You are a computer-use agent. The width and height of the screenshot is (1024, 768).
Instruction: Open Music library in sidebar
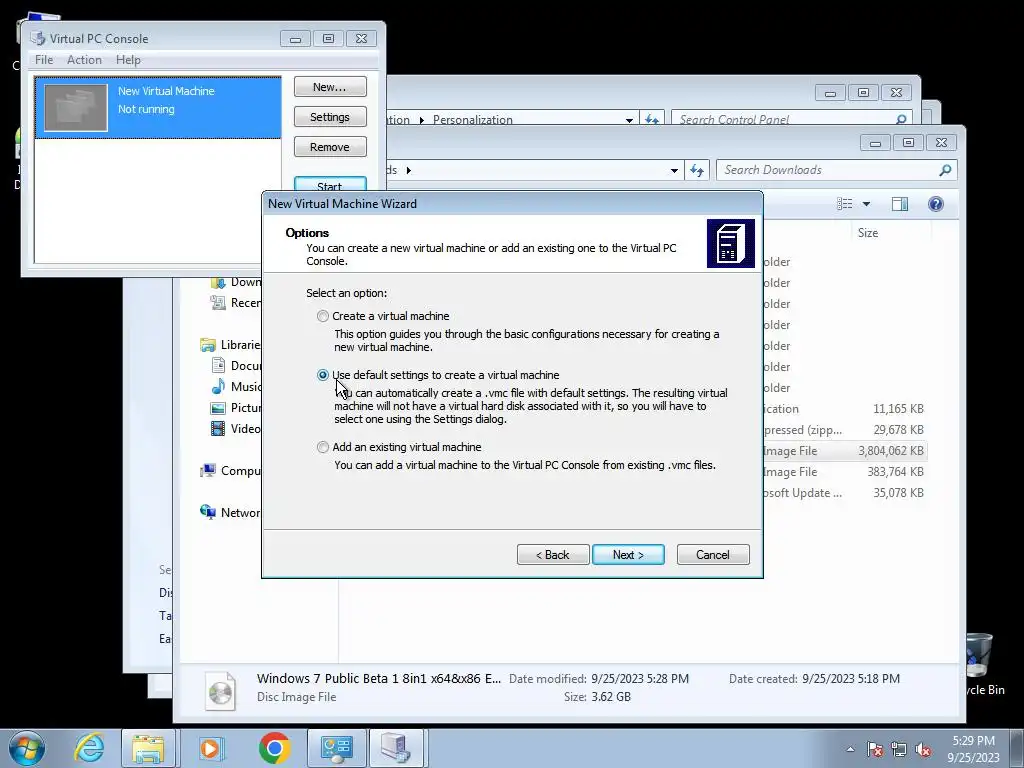point(236,387)
